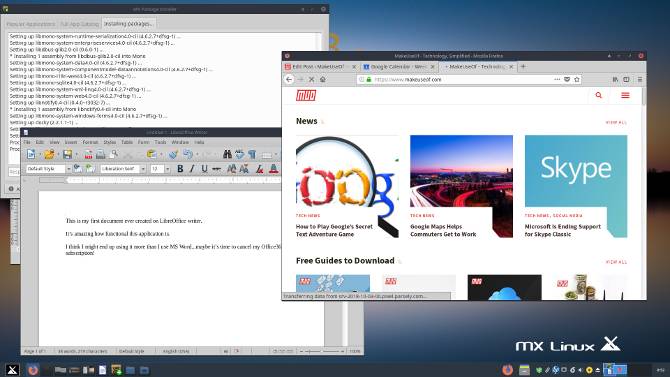Open Find & Replace binoculars icon
Viewport: 670px width, 377px height.
[x=227, y=154]
